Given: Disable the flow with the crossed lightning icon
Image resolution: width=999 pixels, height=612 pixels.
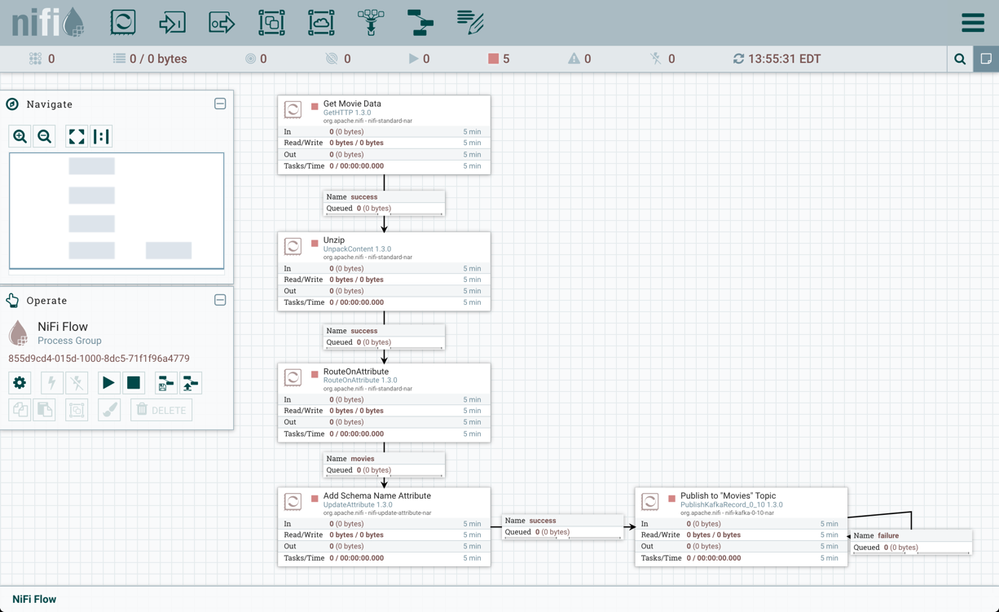Looking at the screenshot, I should 76,382.
